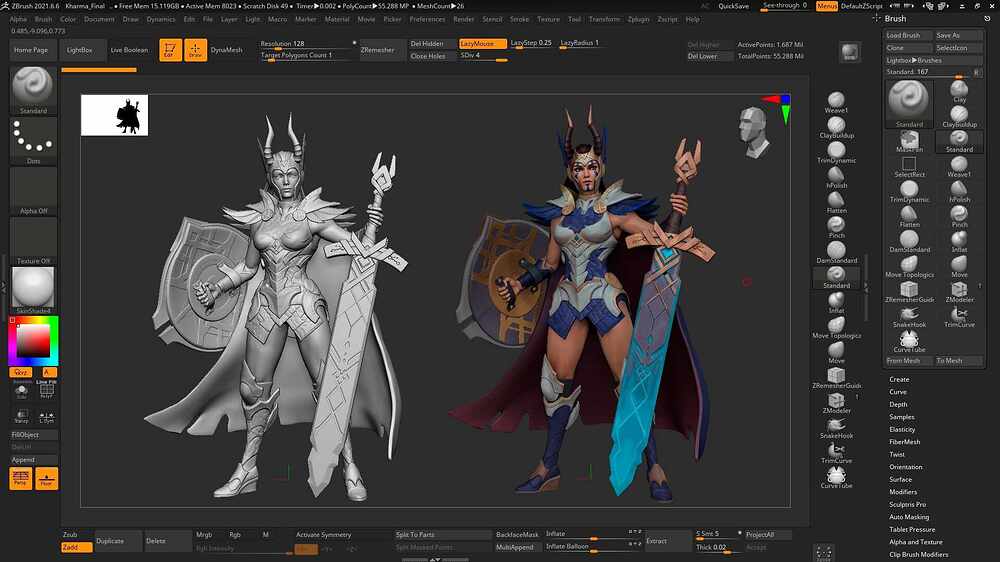Select the Inflat brush in the side shelf

click(x=836, y=302)
